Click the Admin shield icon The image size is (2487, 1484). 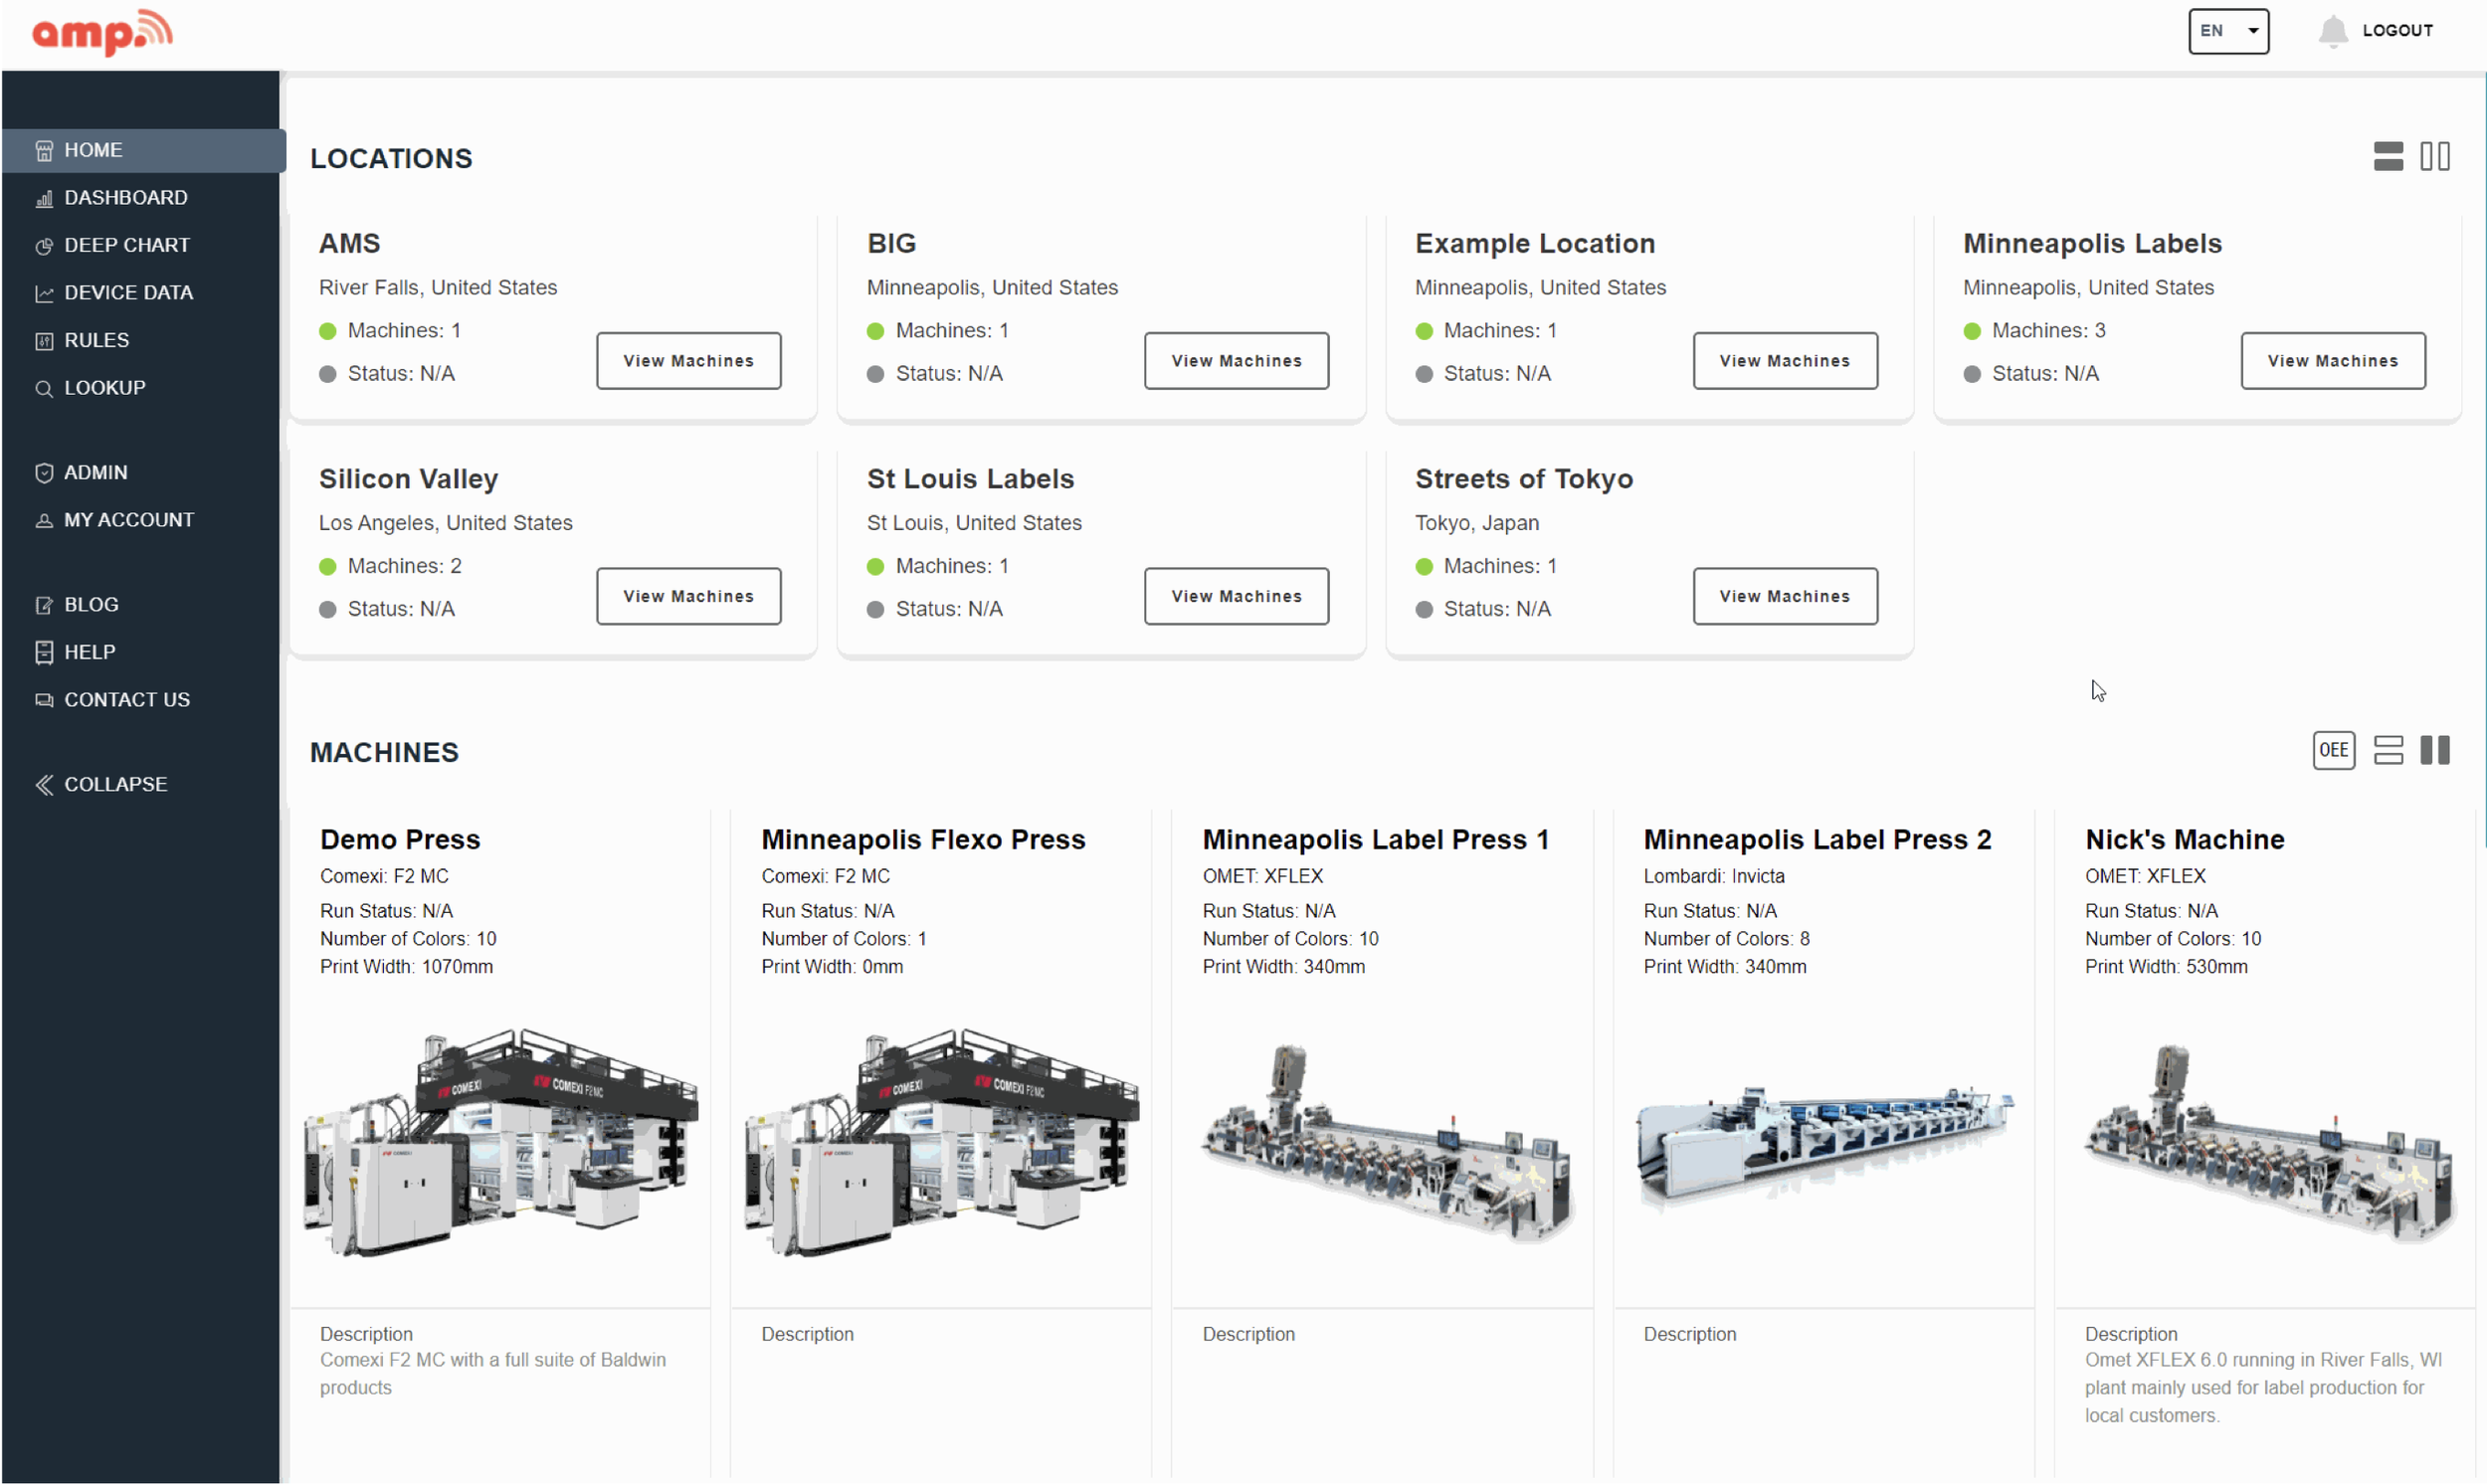click(x=44, y=473)
